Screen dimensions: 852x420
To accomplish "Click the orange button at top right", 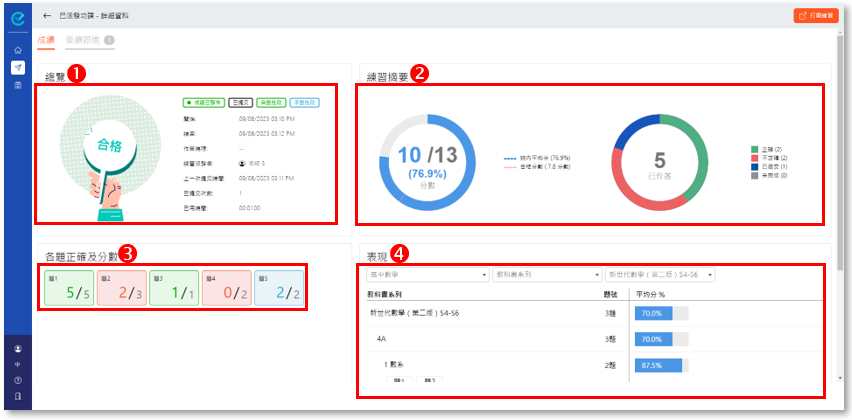I will (x=816, y=16).
